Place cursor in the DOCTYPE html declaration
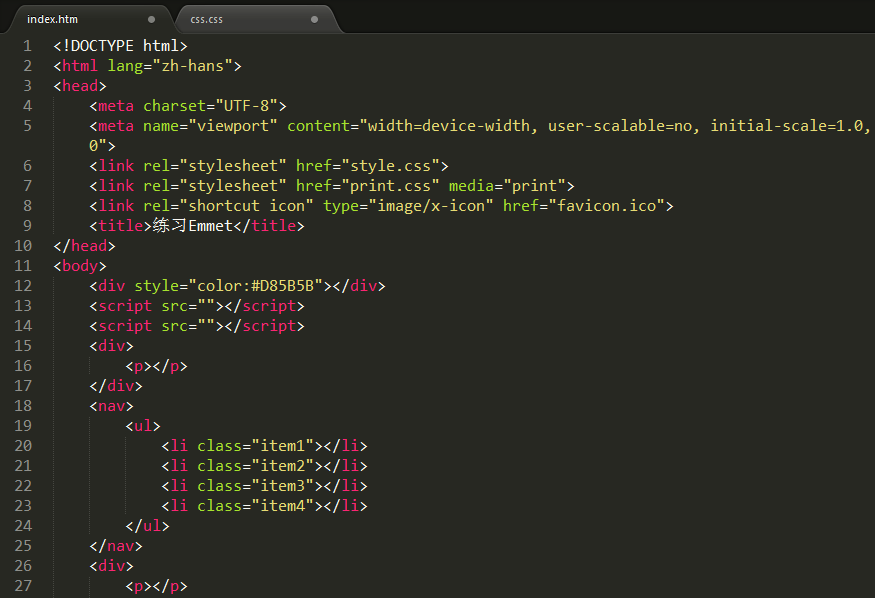Viewport: 875px width, 598px height. (x=121, y=46)
